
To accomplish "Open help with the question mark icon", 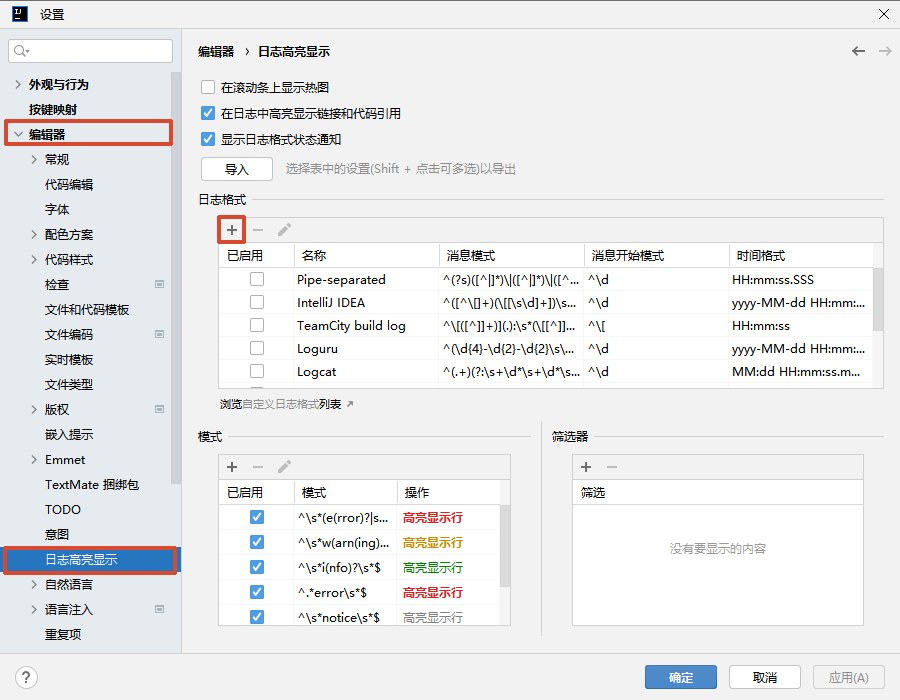I will [27, 677].
